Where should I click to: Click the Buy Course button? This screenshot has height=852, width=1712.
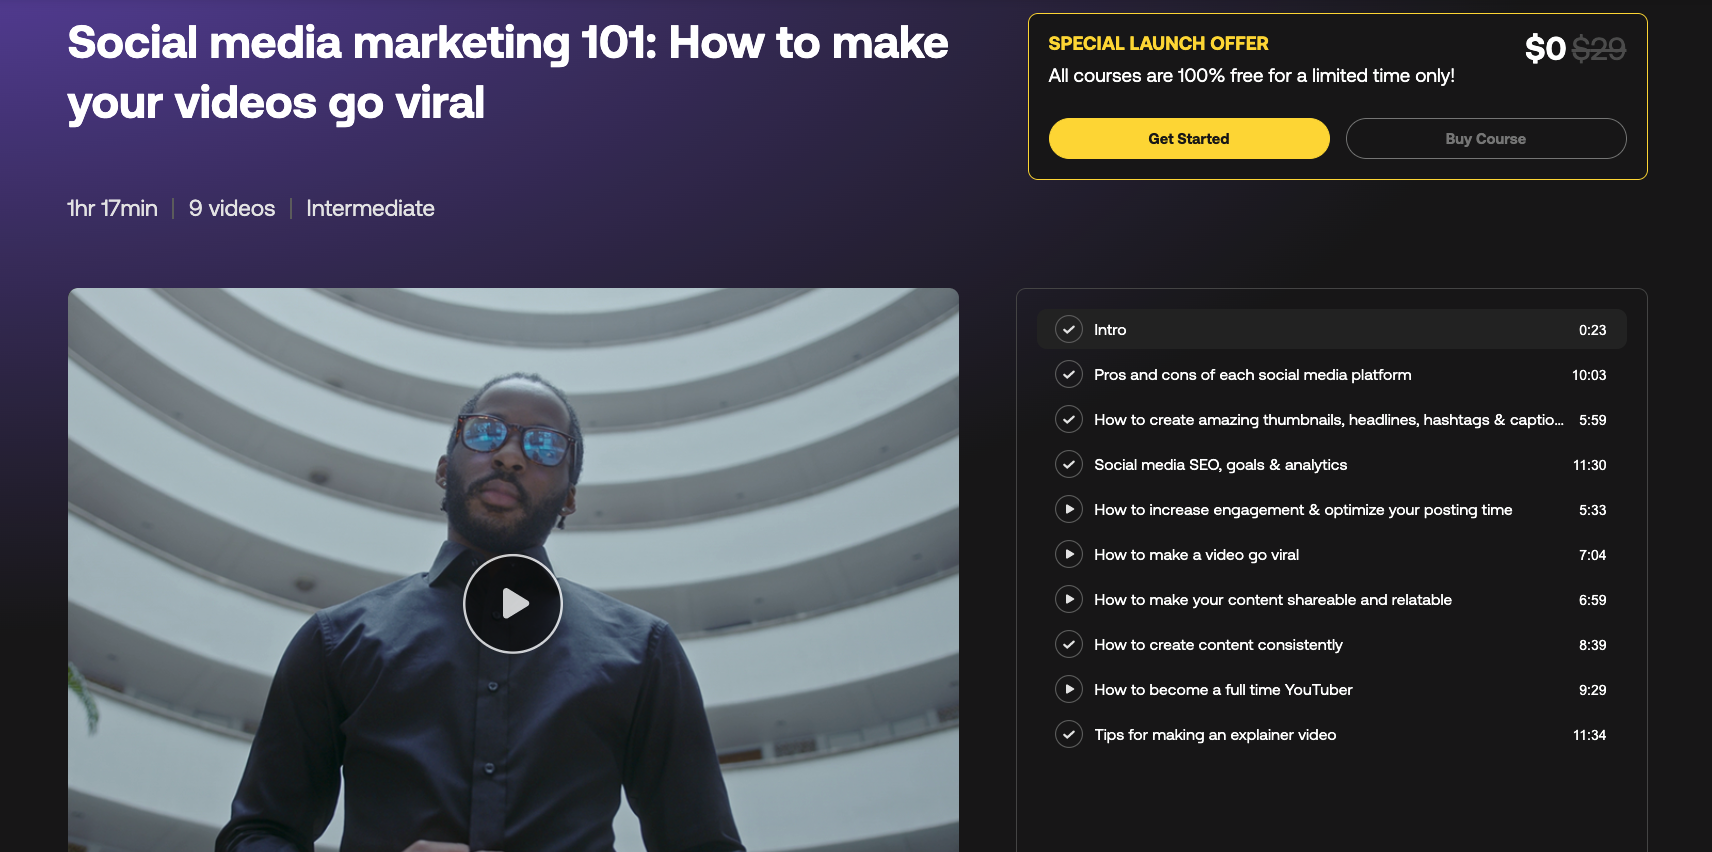[1486, 139]
